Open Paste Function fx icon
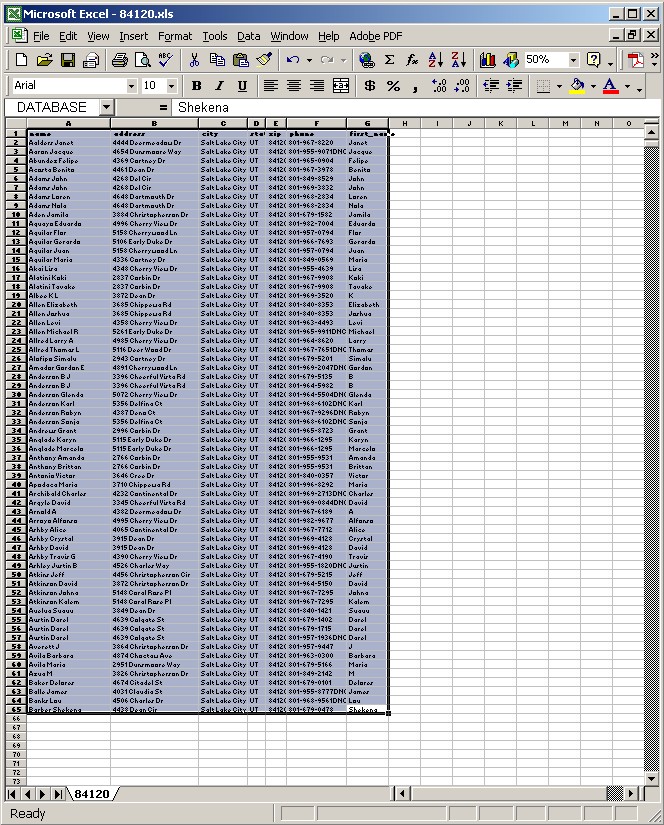Viewport: 664px width, 825px height. (x=412, y=60)
